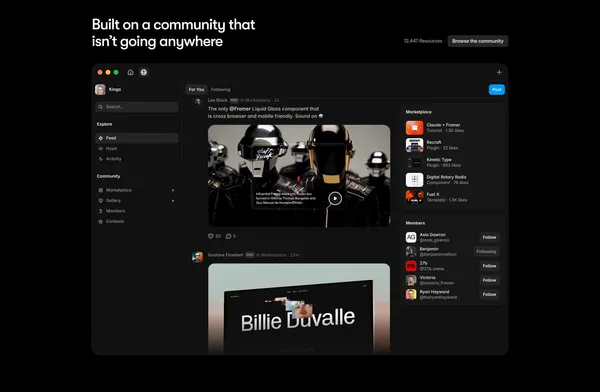Open Hype in the sidebar
The height and width of the screenshot is (392, 600).
click(x=137, y=149)
